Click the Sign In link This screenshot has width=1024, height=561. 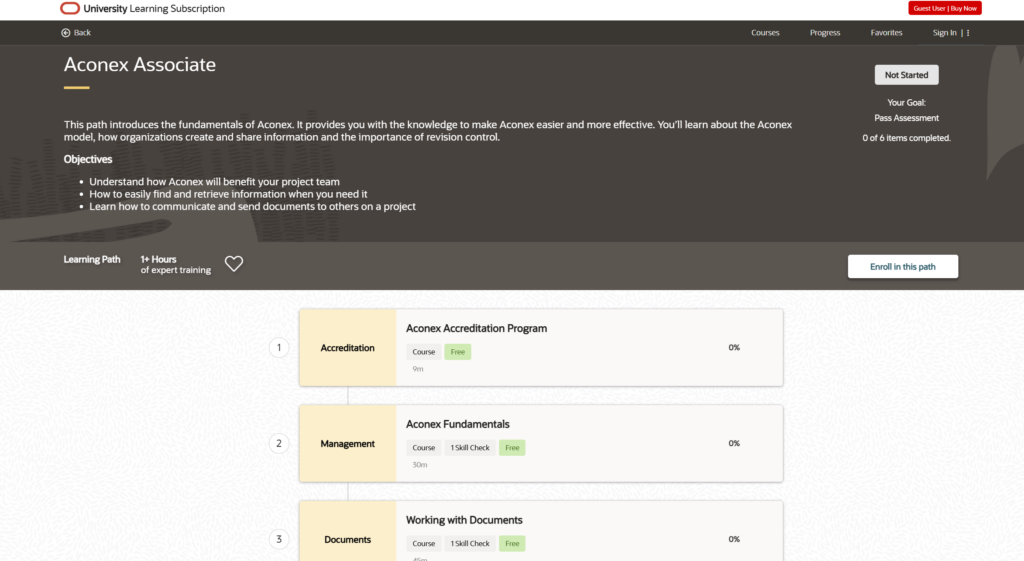[x=944, y=33]
